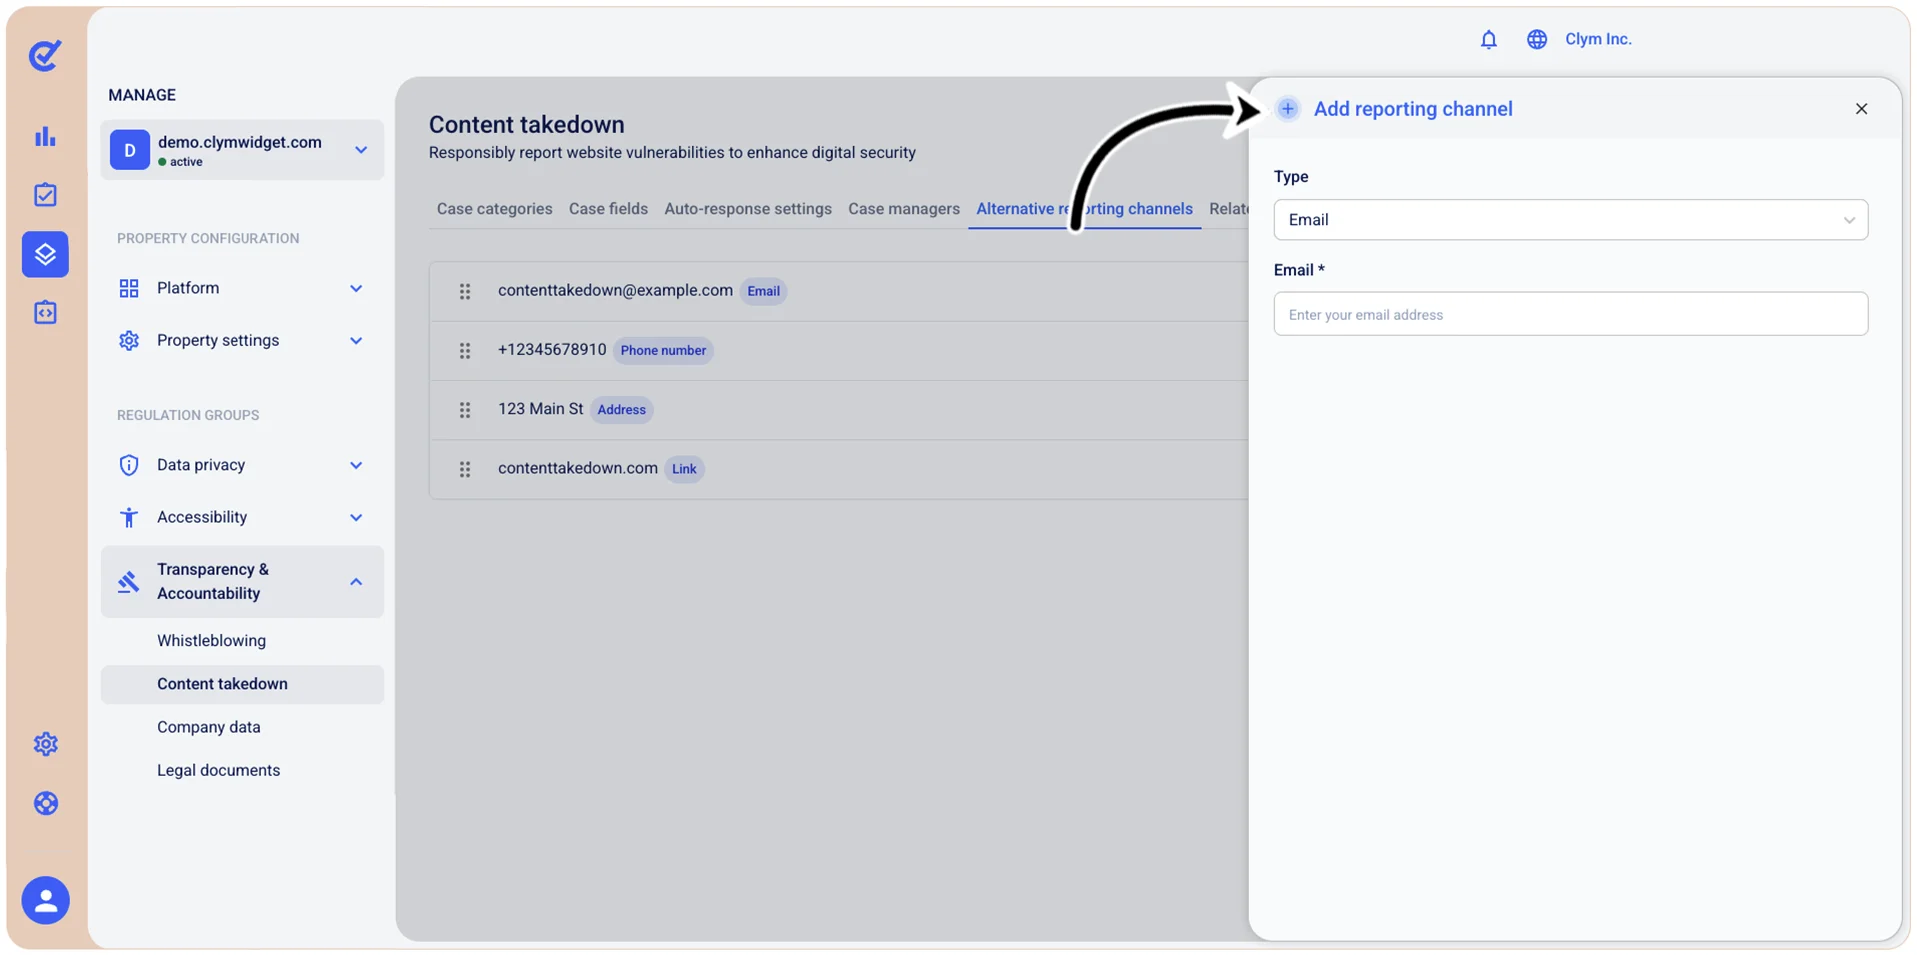
Task: Close the Add reporting channel panel
Action: pos(1861,109)
